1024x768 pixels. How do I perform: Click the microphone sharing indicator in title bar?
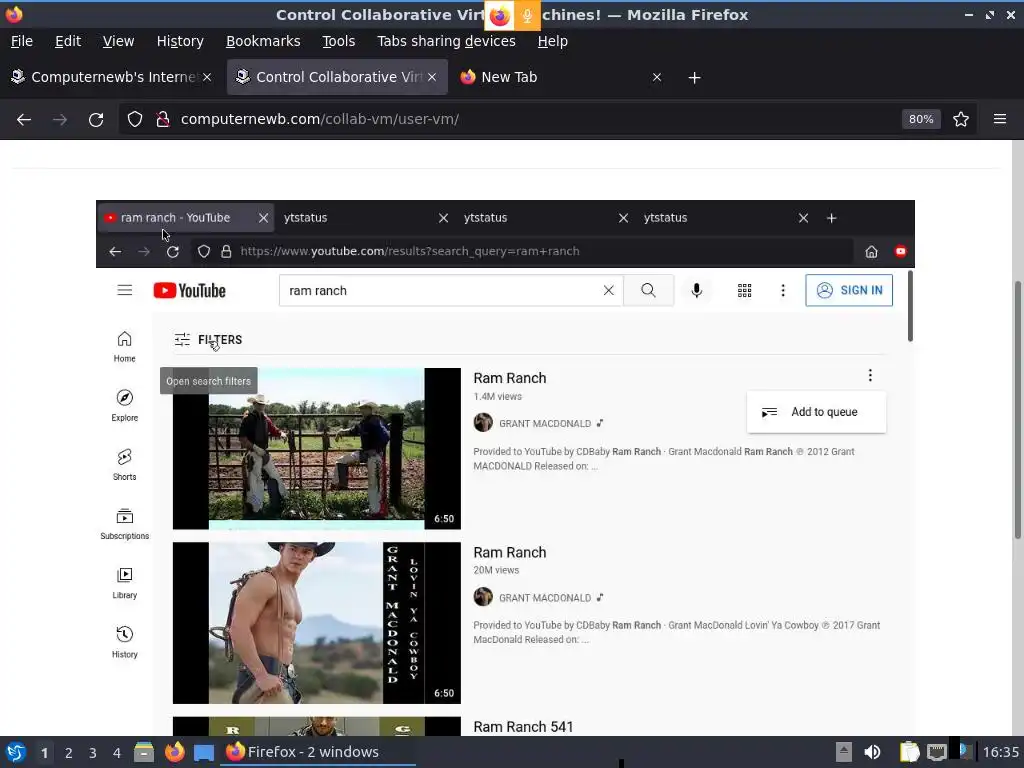(527, 16)
